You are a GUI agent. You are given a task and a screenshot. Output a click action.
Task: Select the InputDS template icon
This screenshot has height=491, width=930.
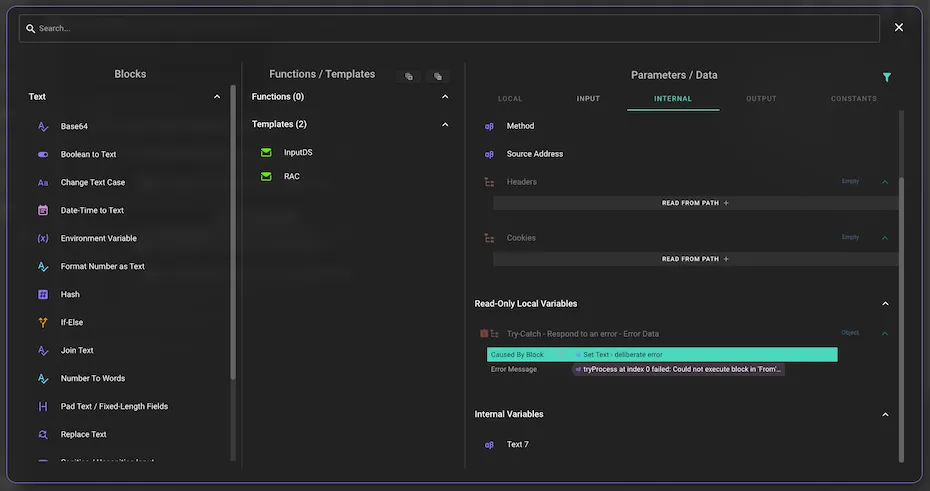coord(266,153)
